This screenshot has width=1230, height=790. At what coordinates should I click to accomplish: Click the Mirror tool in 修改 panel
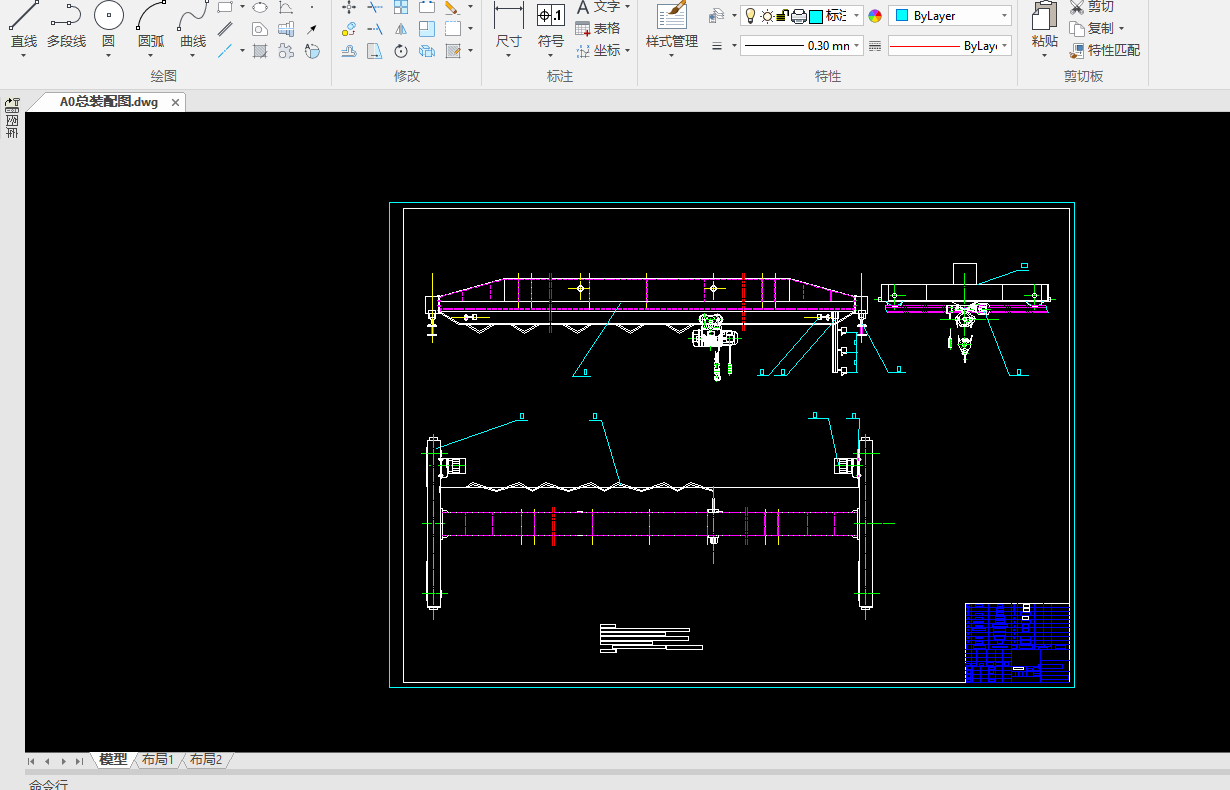(x=401, y=29)
